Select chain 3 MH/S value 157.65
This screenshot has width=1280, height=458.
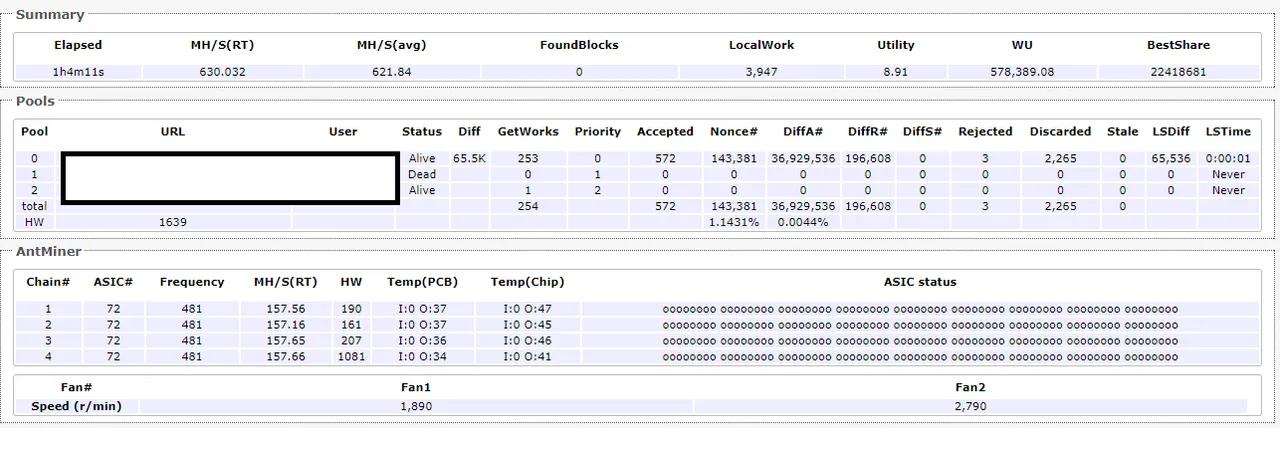click(x=286, y=341)
